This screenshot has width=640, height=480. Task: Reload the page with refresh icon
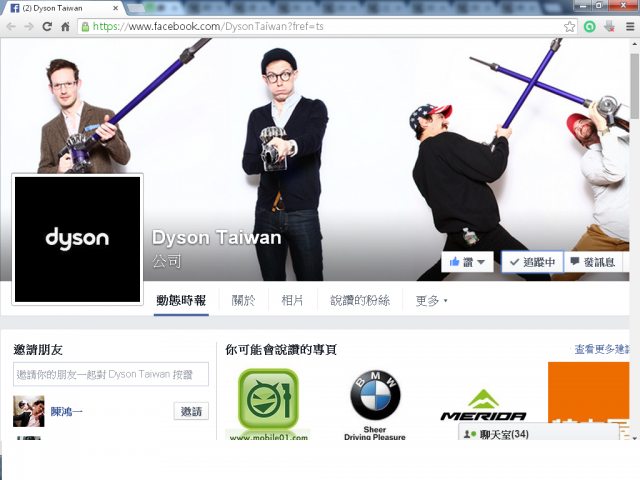[x=47, y=27]
